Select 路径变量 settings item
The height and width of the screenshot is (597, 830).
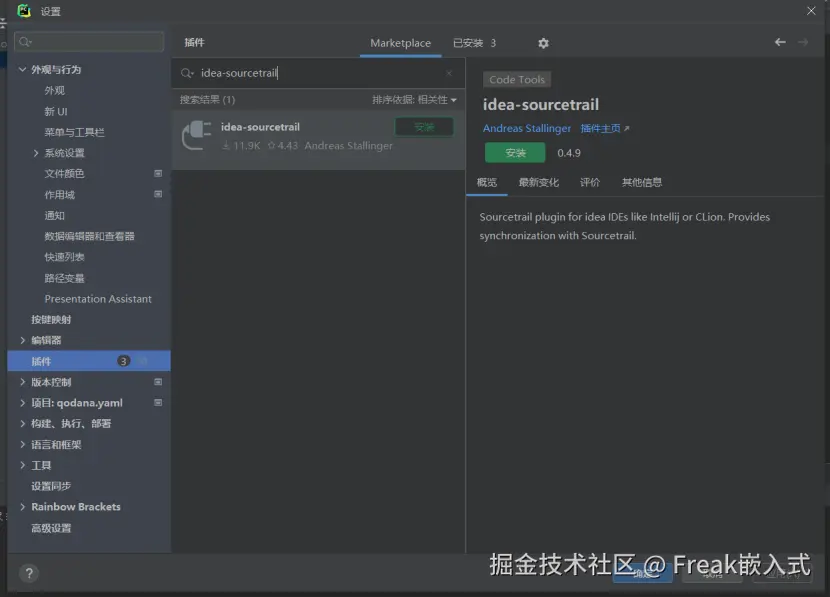64,278
